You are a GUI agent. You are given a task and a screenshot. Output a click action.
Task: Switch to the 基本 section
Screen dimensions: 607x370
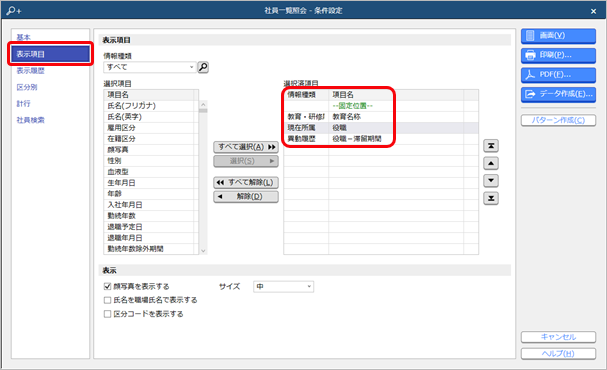(24, 38)
